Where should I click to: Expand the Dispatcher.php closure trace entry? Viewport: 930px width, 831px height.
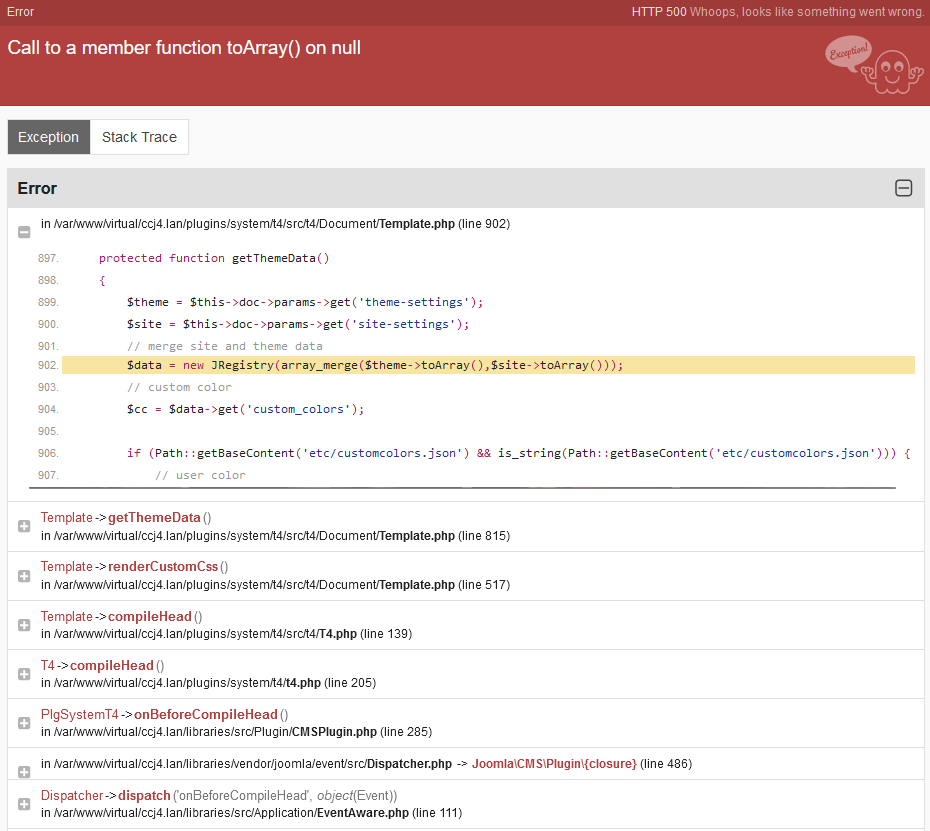click(x=23, y=771)
